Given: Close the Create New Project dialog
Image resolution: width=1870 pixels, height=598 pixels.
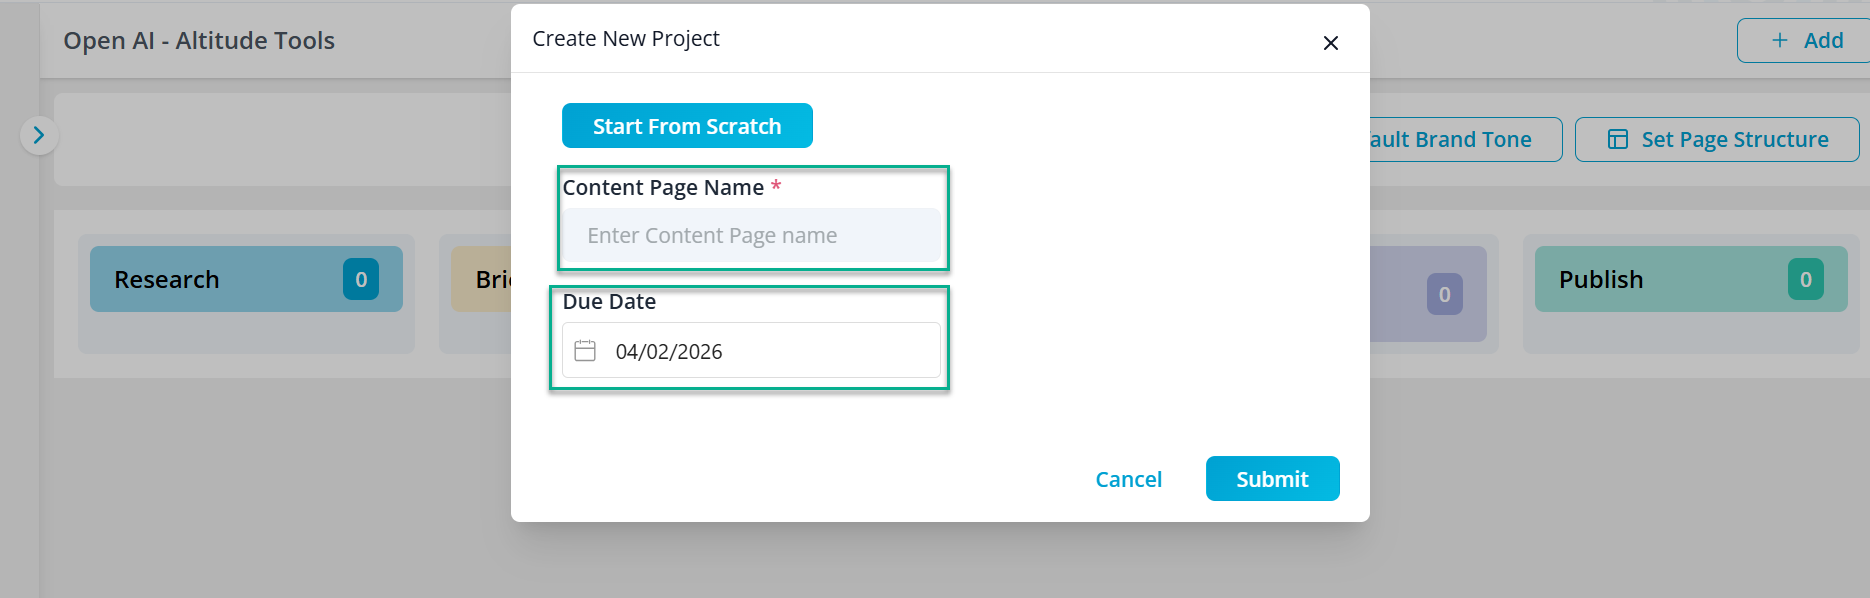Looking at the screenshot, I should [x=1330, y=43].
